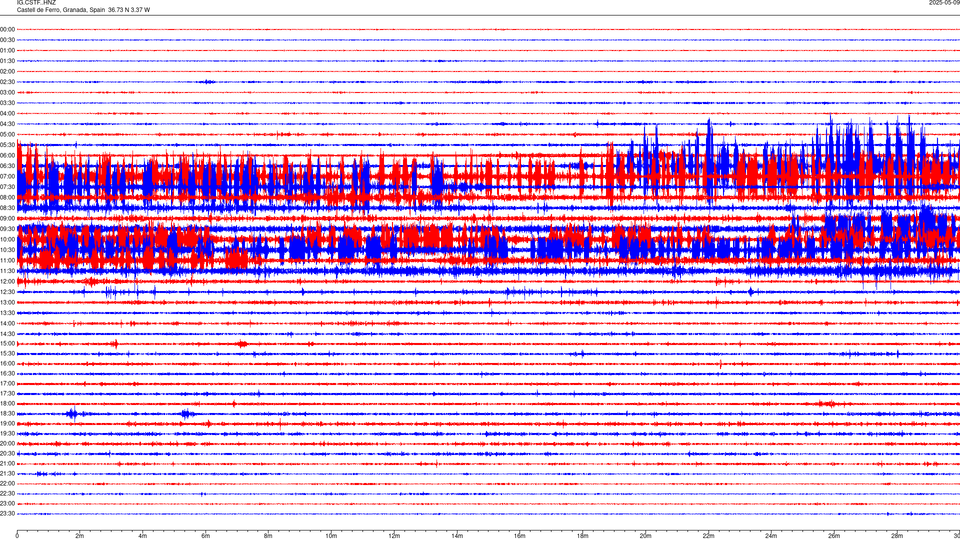The height and width of the screenshot is (540, 960).
Task: Select the 05:30 row label
Action: pyautogui.click(x=7, y=144)
